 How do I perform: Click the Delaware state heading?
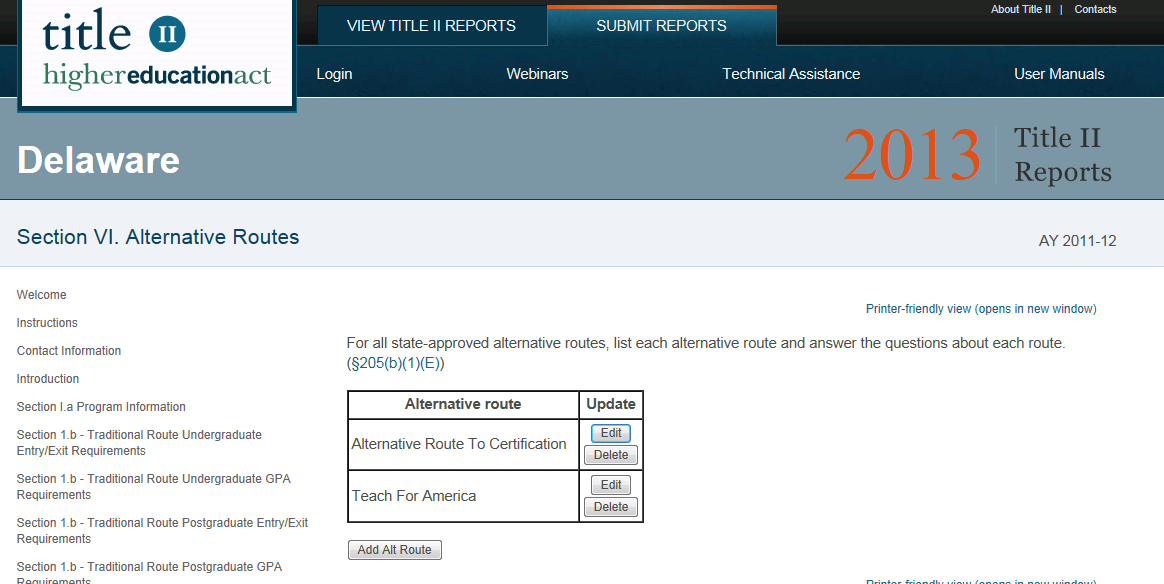click(x=99, y=160)
